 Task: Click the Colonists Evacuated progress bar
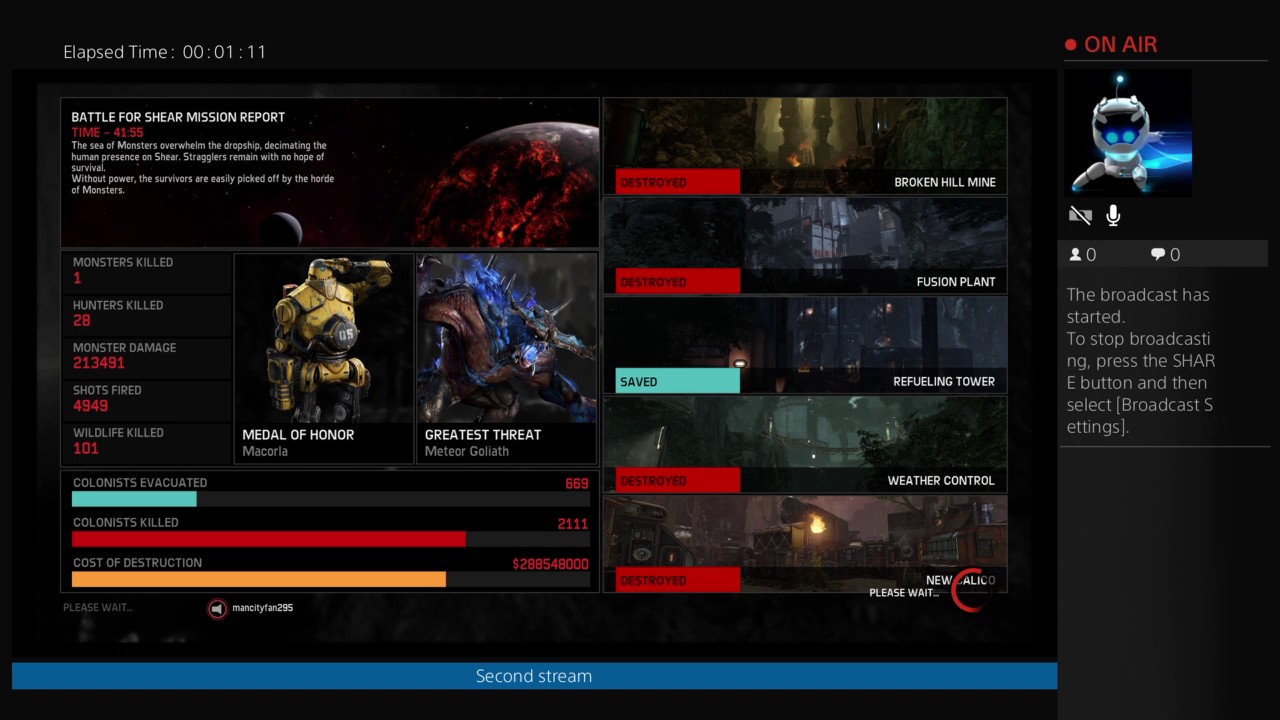[x=330, y=499]
